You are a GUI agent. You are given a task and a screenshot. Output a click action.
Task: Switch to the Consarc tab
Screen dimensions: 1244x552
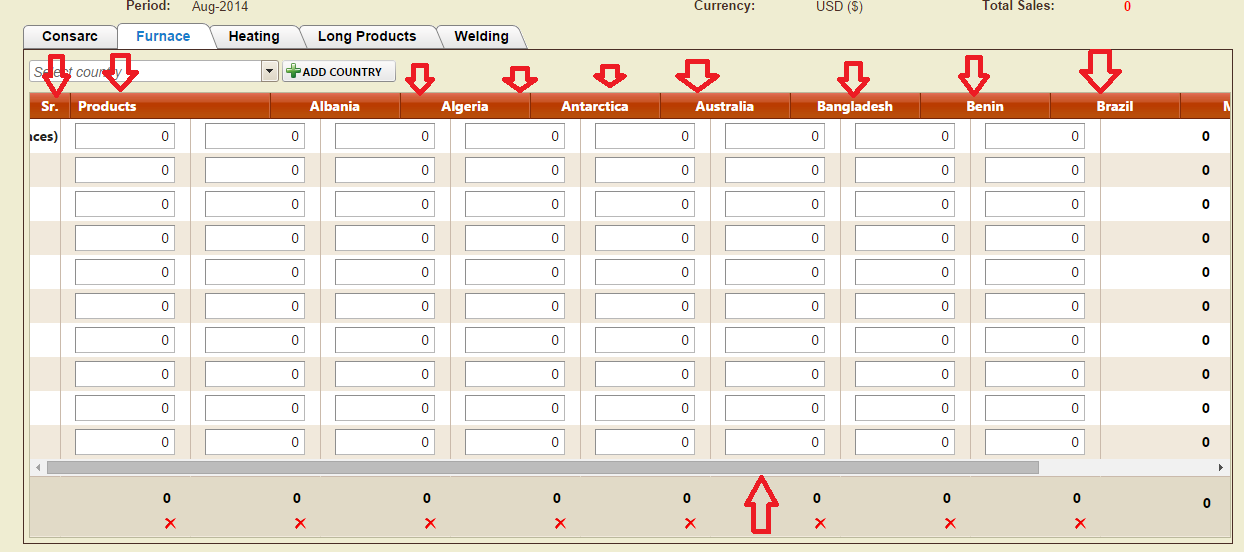pyautogui.click(x=70, y=37)
